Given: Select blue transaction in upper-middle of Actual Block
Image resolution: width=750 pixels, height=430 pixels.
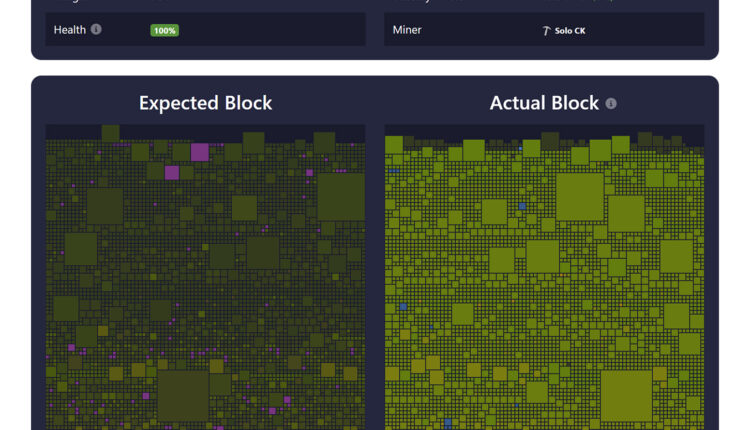Looking at the screenshot, I should point(522,207).
